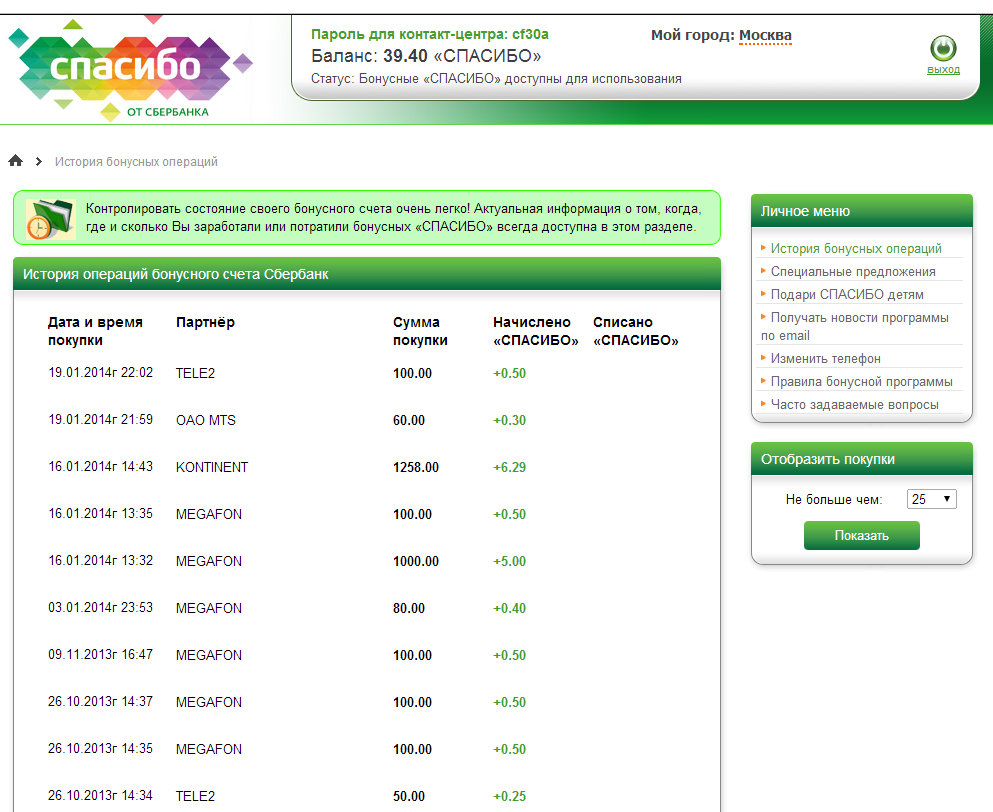Click 'История бонусных операций' breadcrumb text
Viewport: 993px width, 812px height.
136,162
